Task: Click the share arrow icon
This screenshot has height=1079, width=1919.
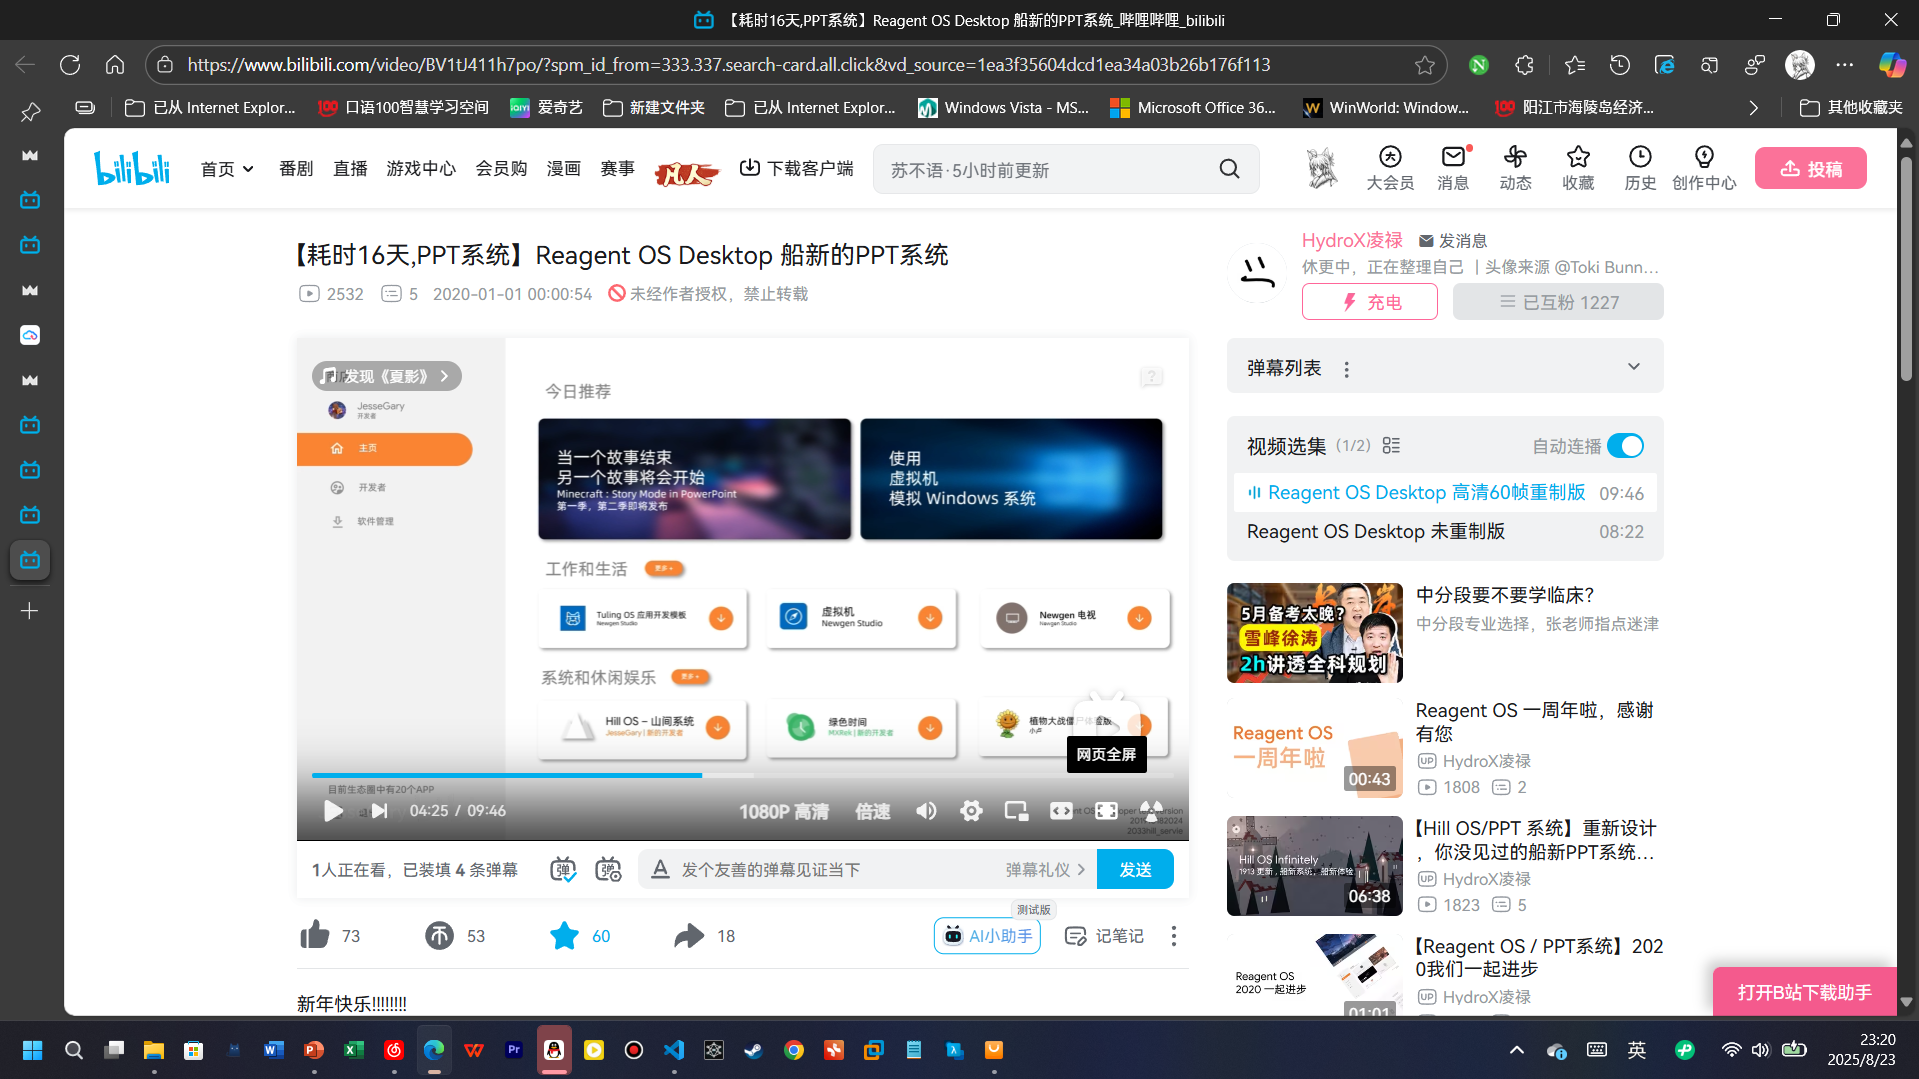Action: click(x=689, y=935)
